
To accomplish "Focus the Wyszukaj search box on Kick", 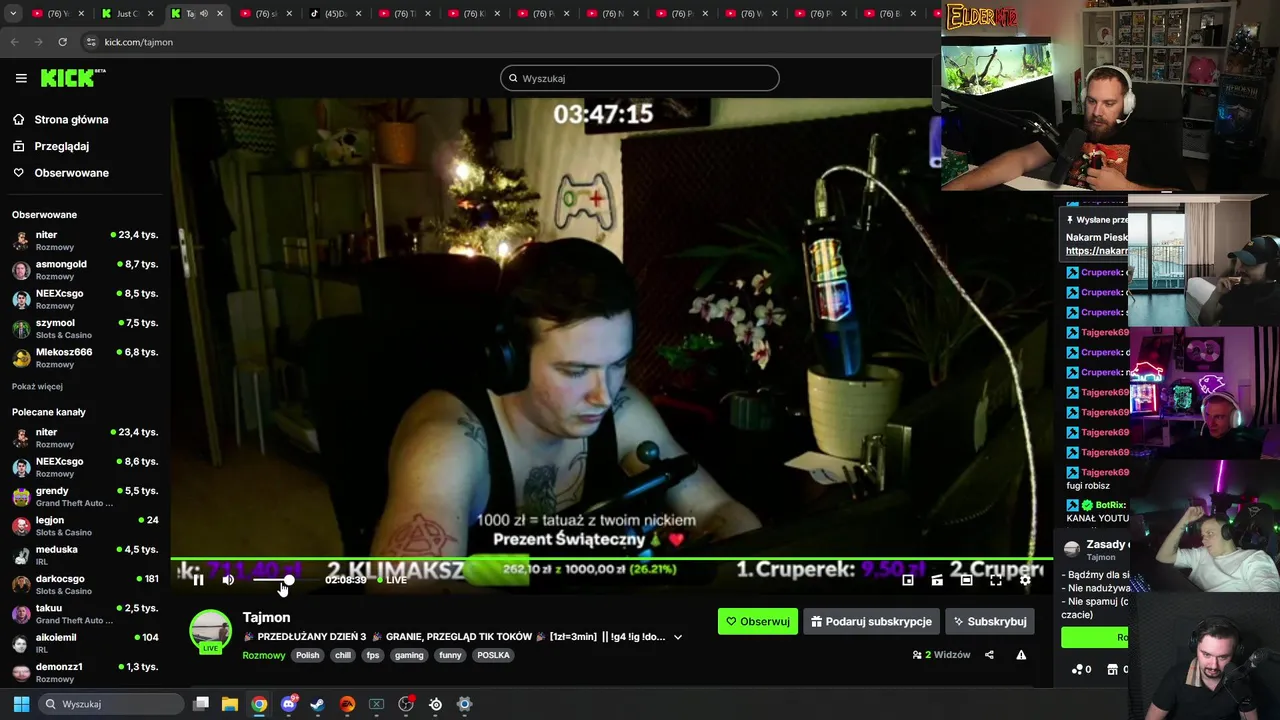I will coord(640,78).
